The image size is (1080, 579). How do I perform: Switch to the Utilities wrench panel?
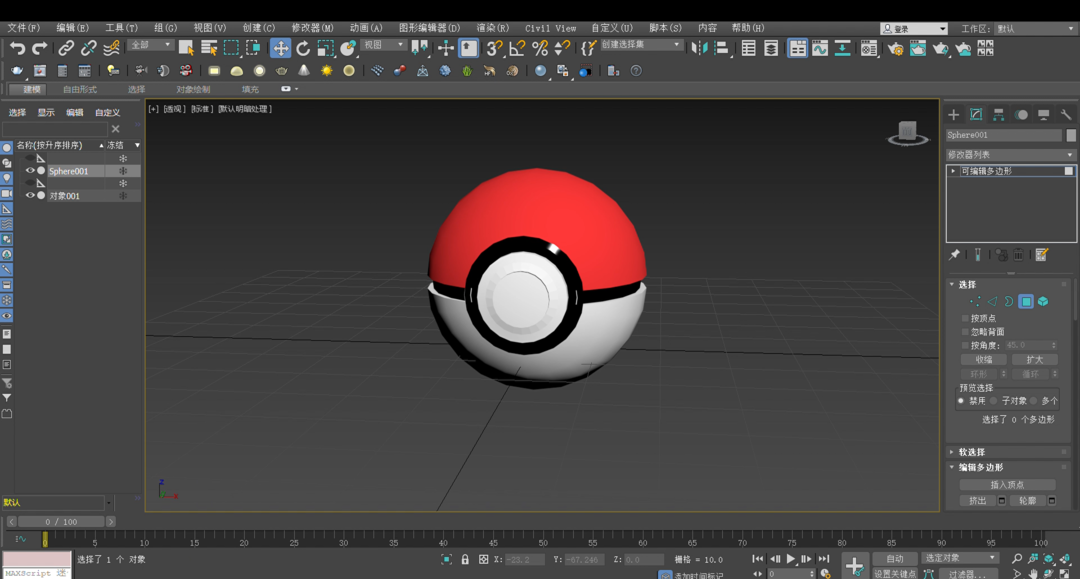(x=1066, y=115)
